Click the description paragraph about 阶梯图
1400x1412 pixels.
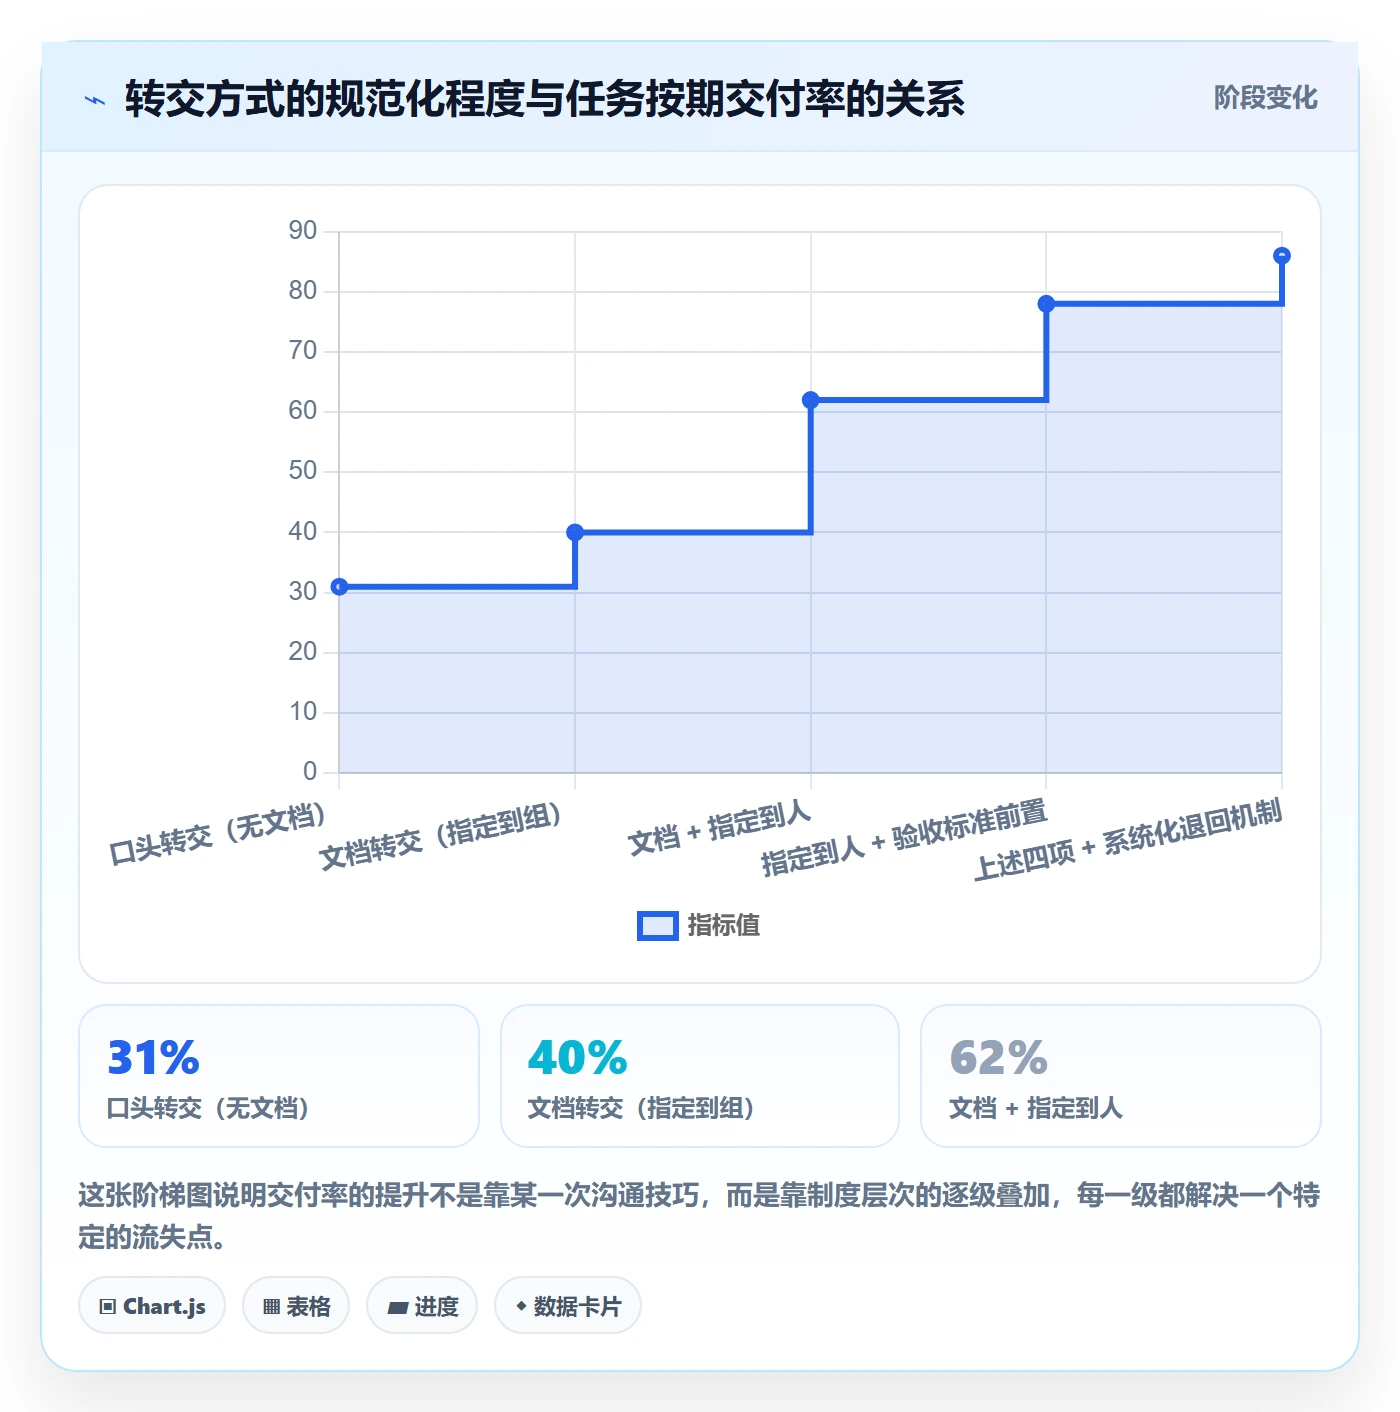(699, 1216)
